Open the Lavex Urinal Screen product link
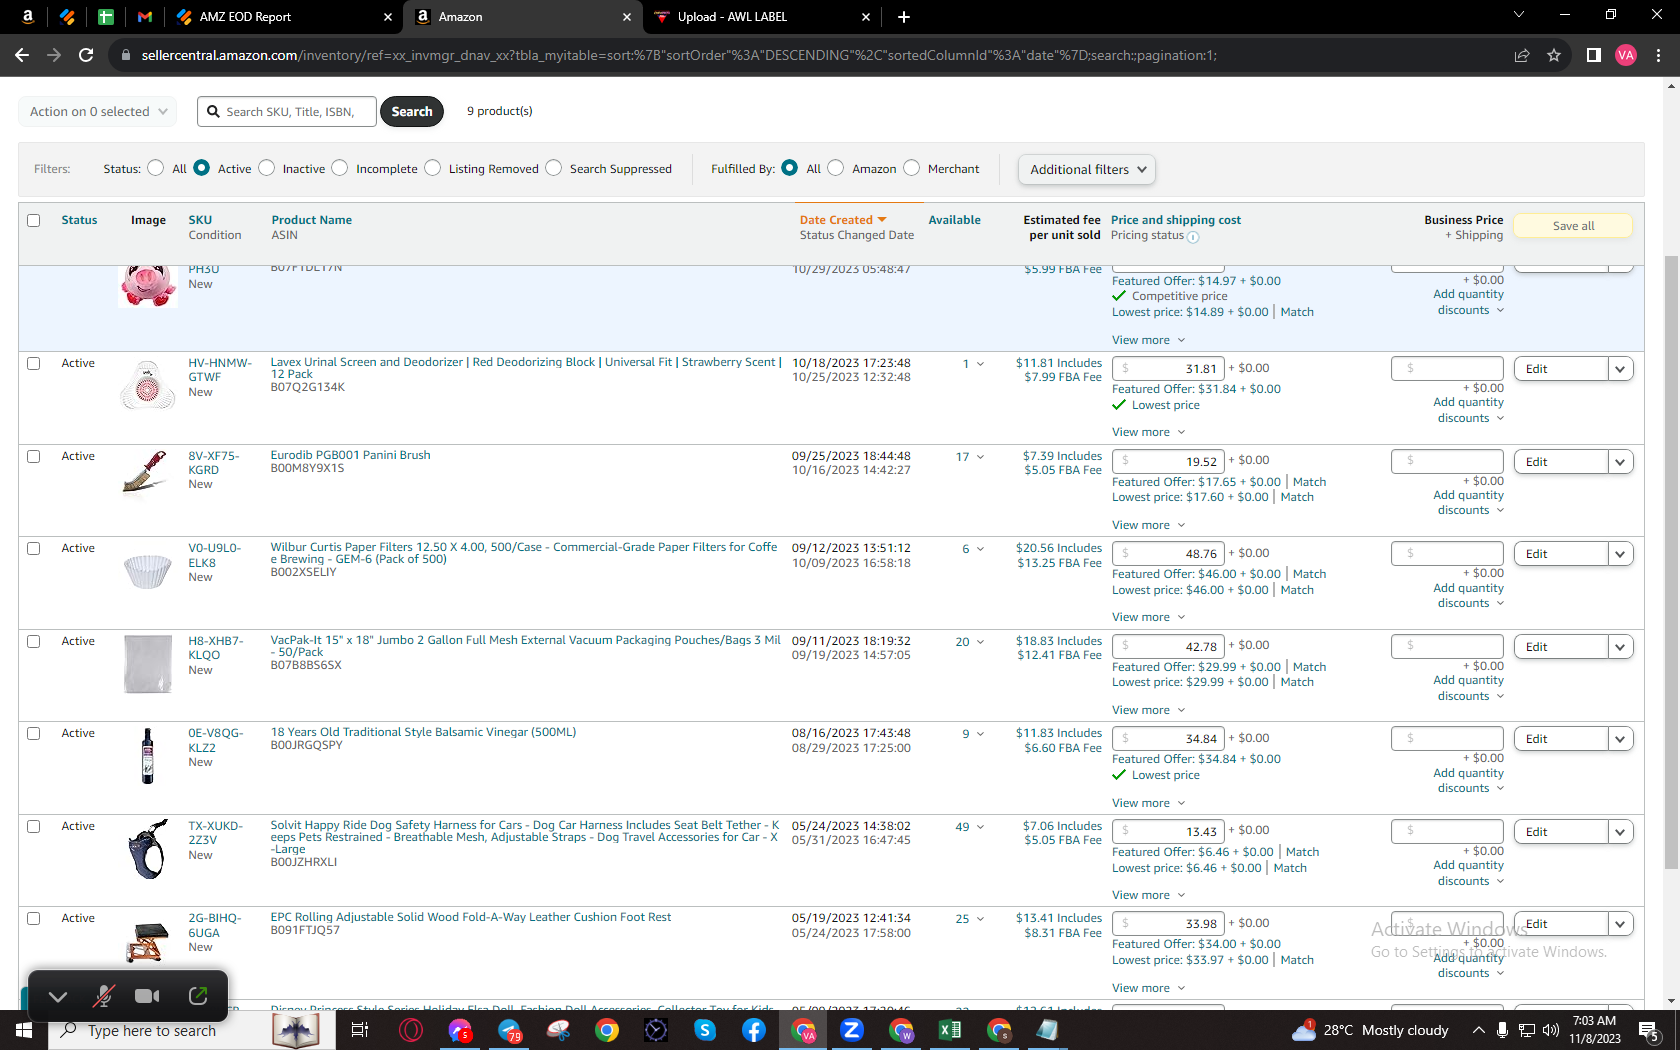This screenshot has height=1050, width=1680. [x=526, y=368]
